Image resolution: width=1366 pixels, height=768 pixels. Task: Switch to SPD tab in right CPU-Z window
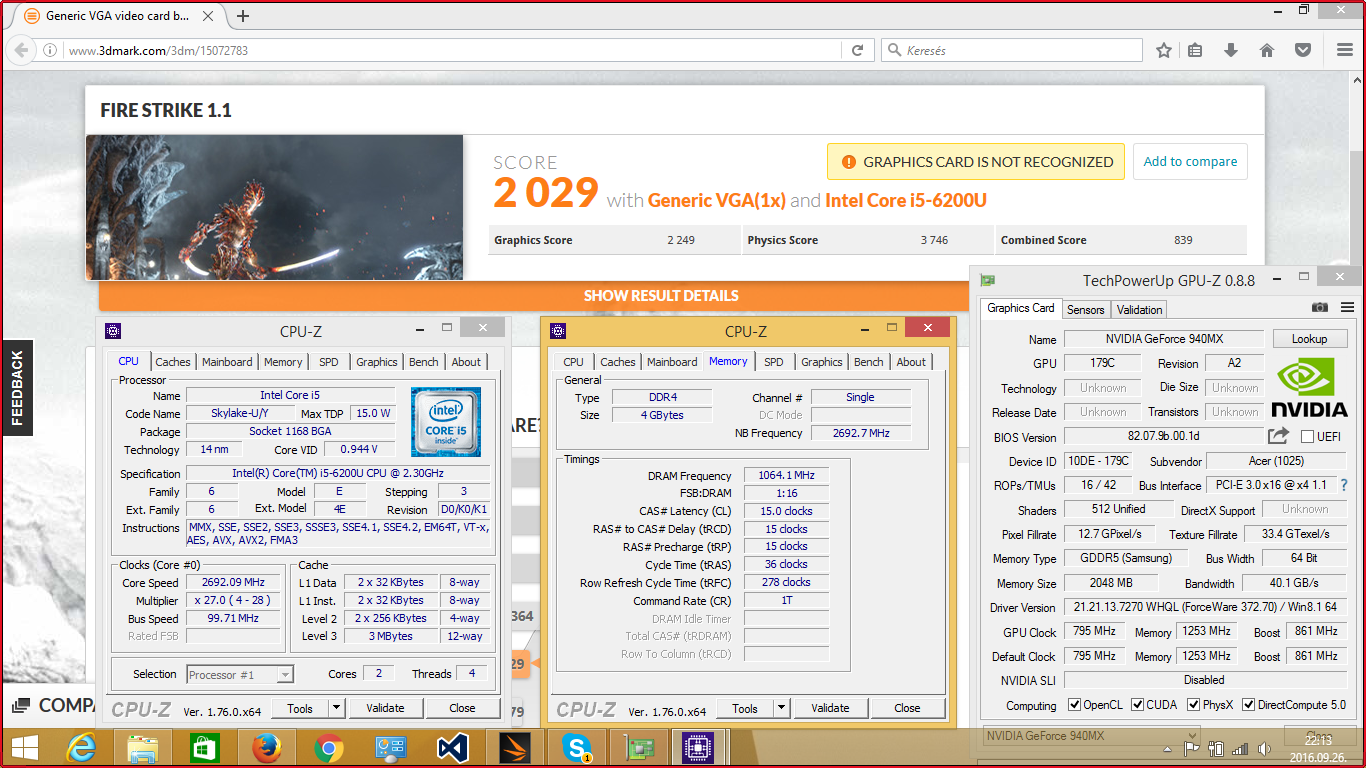coord(774,362)
